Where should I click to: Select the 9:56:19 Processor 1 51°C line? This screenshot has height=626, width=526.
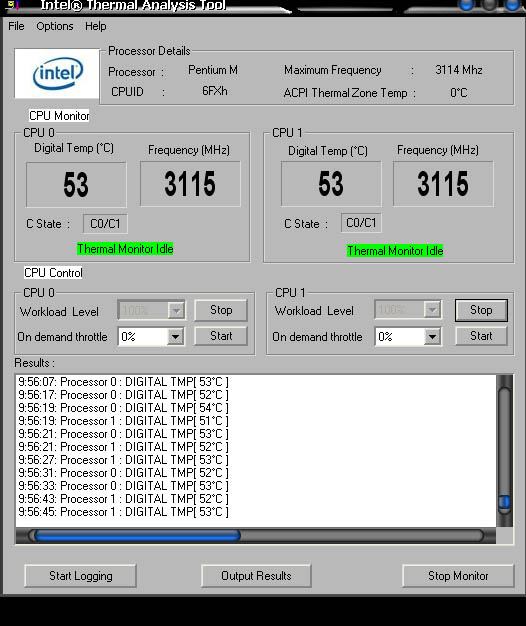pos(123,421)
